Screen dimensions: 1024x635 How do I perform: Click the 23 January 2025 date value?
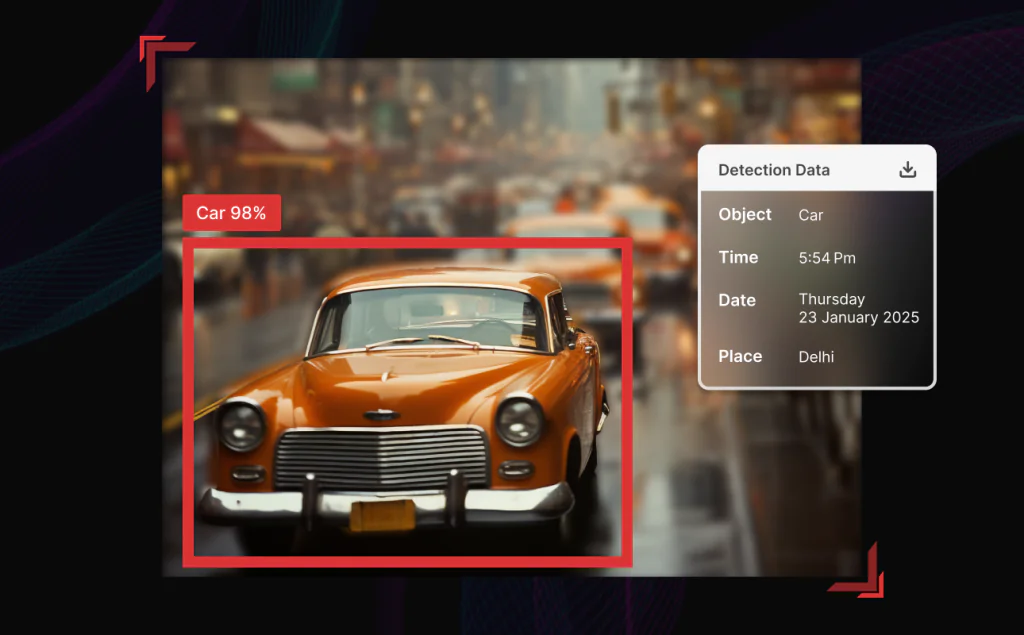859,318
